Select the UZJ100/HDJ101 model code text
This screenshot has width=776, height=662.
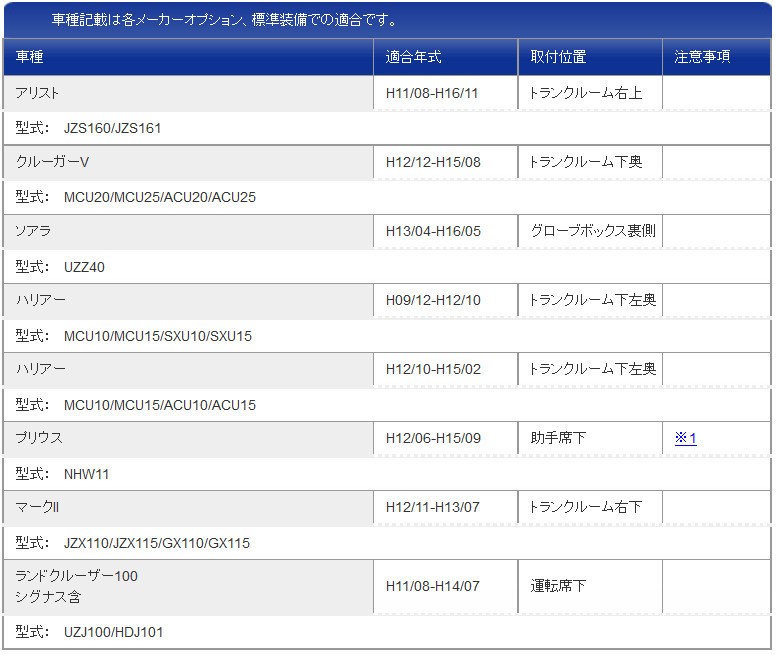[113, 632]
